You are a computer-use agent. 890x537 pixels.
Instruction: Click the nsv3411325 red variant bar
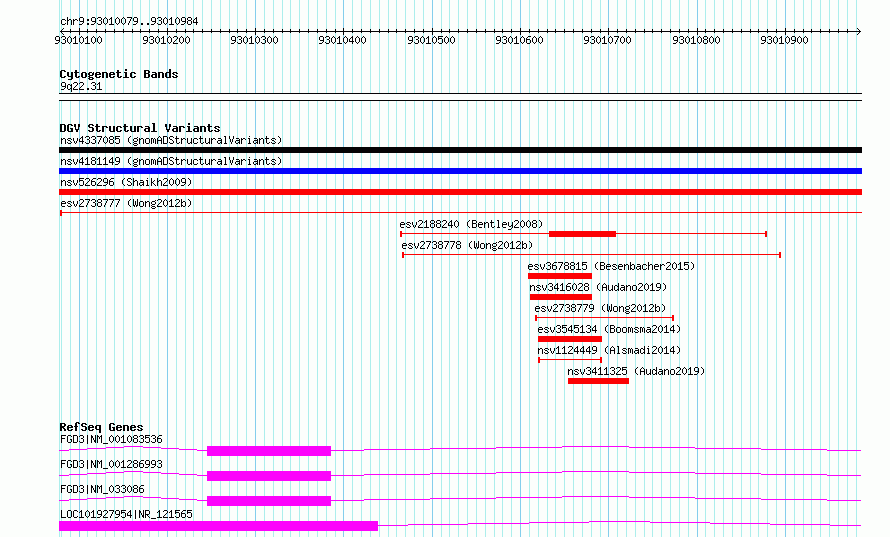(x=598, y=381)
